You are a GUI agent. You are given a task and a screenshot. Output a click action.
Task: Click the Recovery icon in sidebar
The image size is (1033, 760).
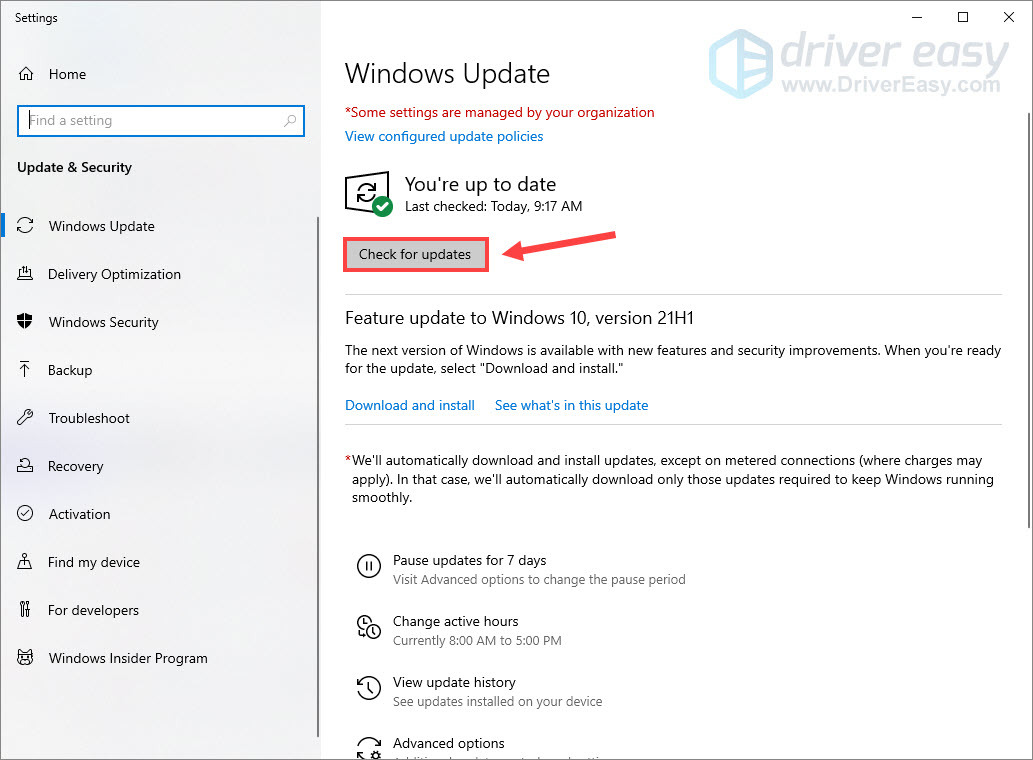(25, 466)
